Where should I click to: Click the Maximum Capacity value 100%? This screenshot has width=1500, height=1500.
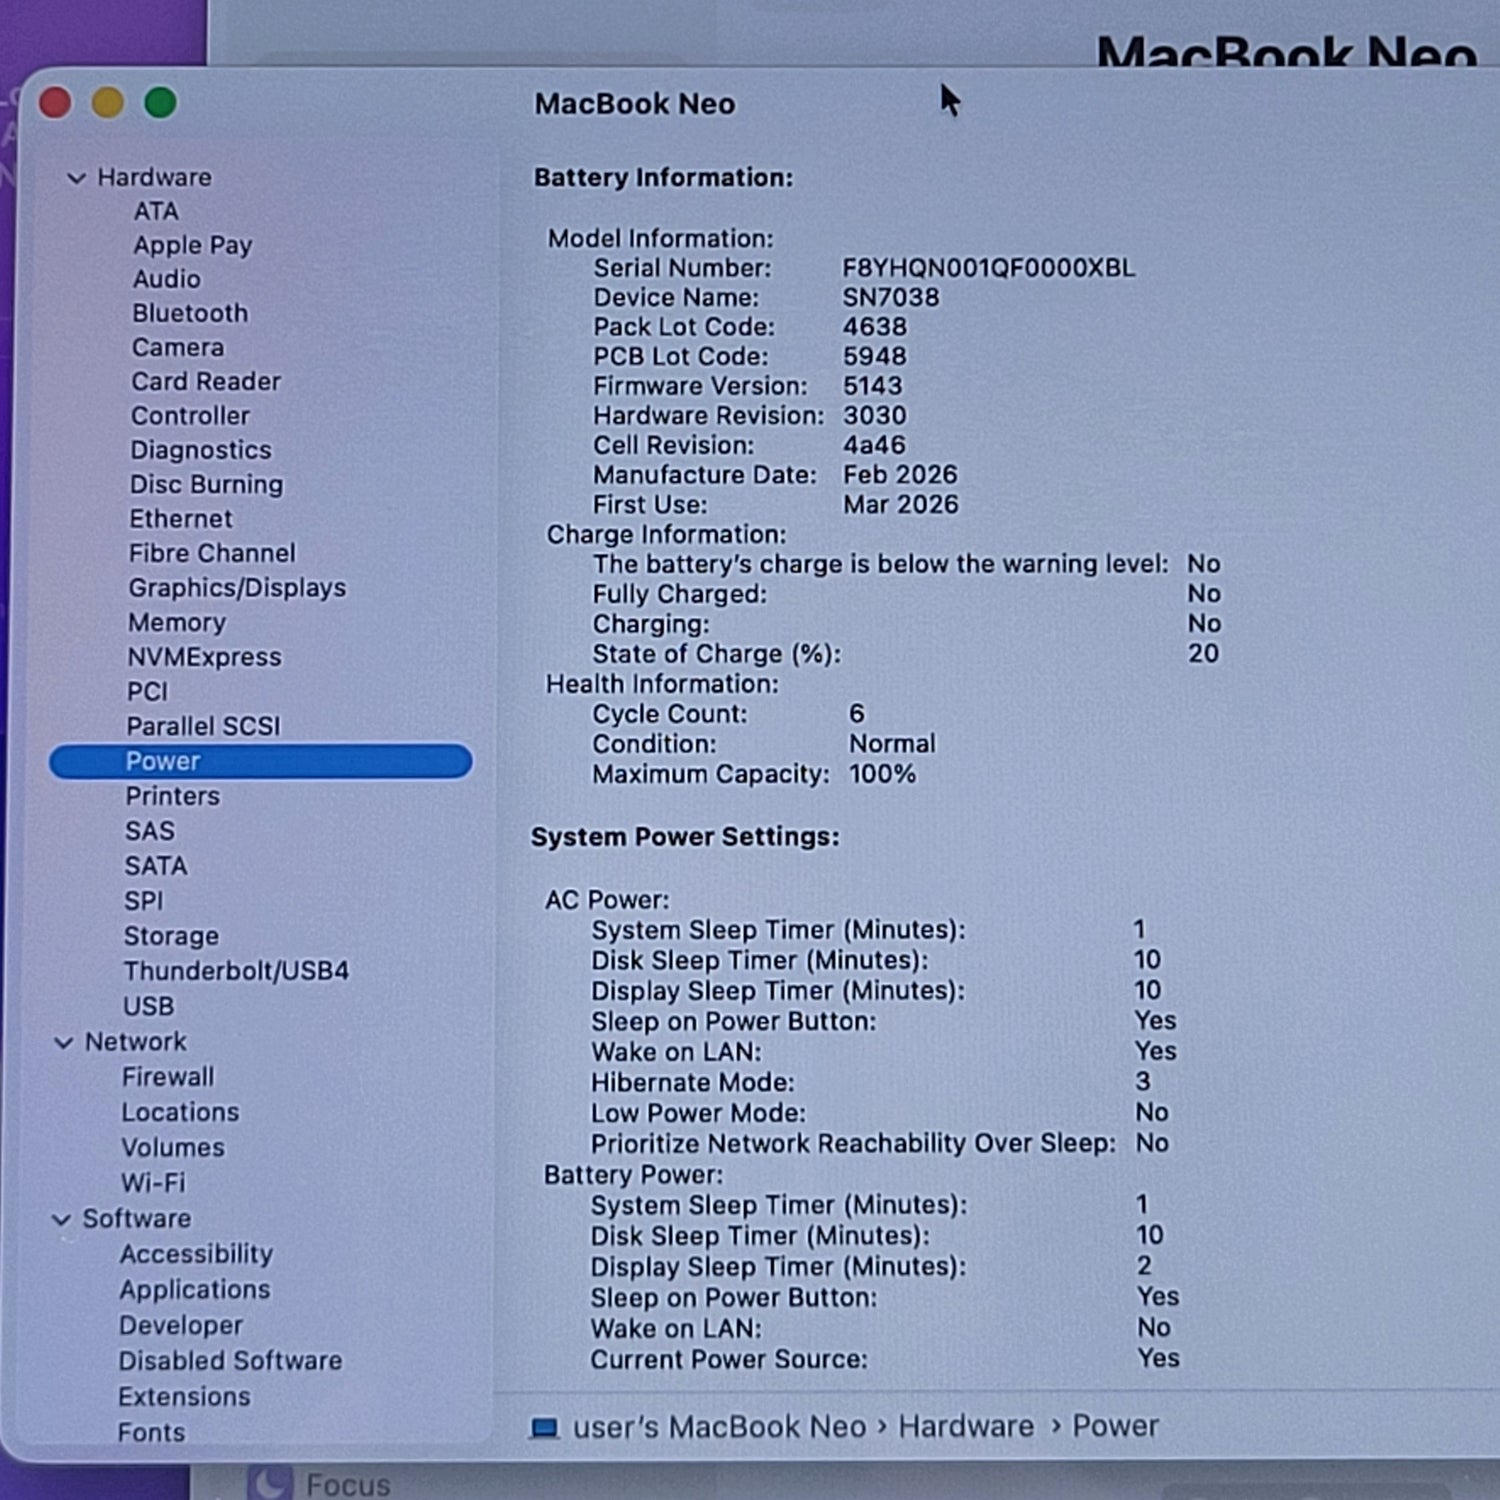coord(882,774)
